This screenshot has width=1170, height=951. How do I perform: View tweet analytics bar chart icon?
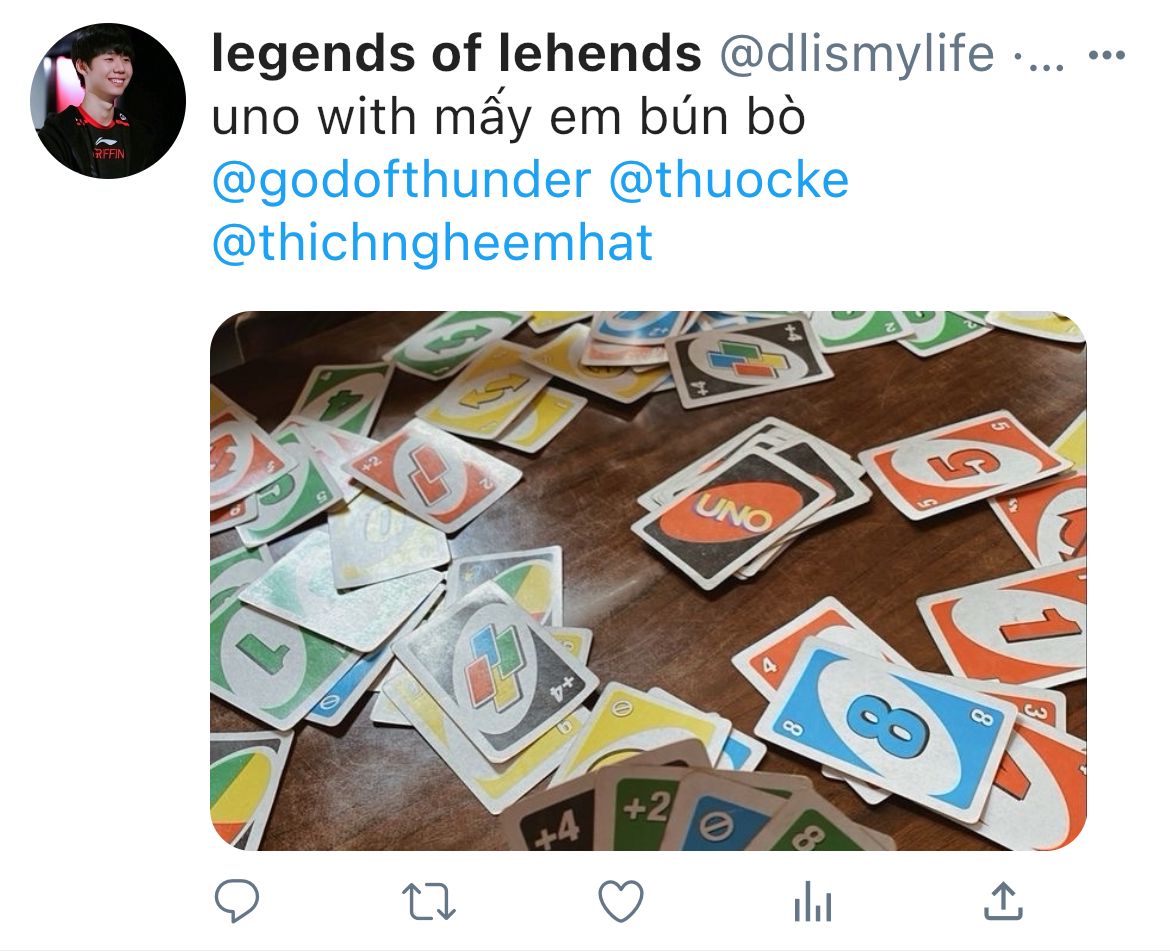(x=813, y=901)
